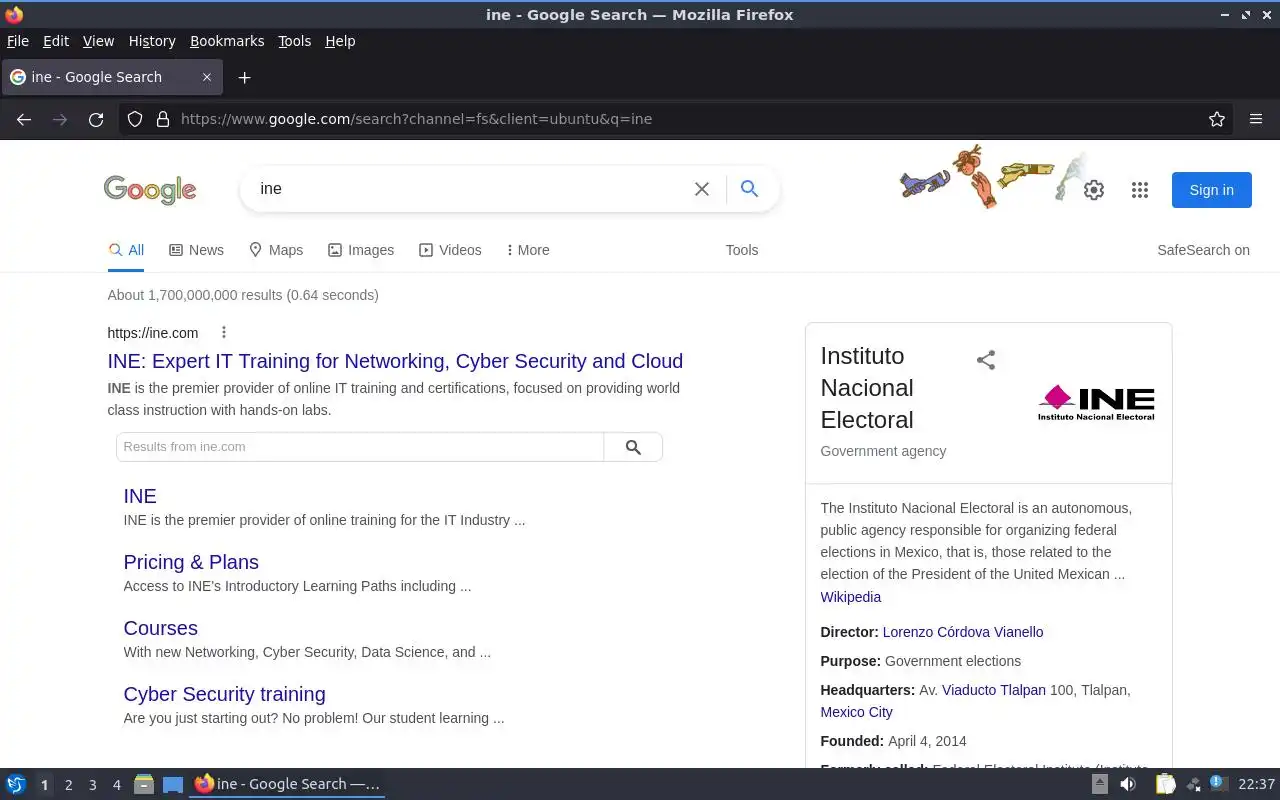1280x800 pixels.
Task: Open the View menu
Action: pos(98,41)
